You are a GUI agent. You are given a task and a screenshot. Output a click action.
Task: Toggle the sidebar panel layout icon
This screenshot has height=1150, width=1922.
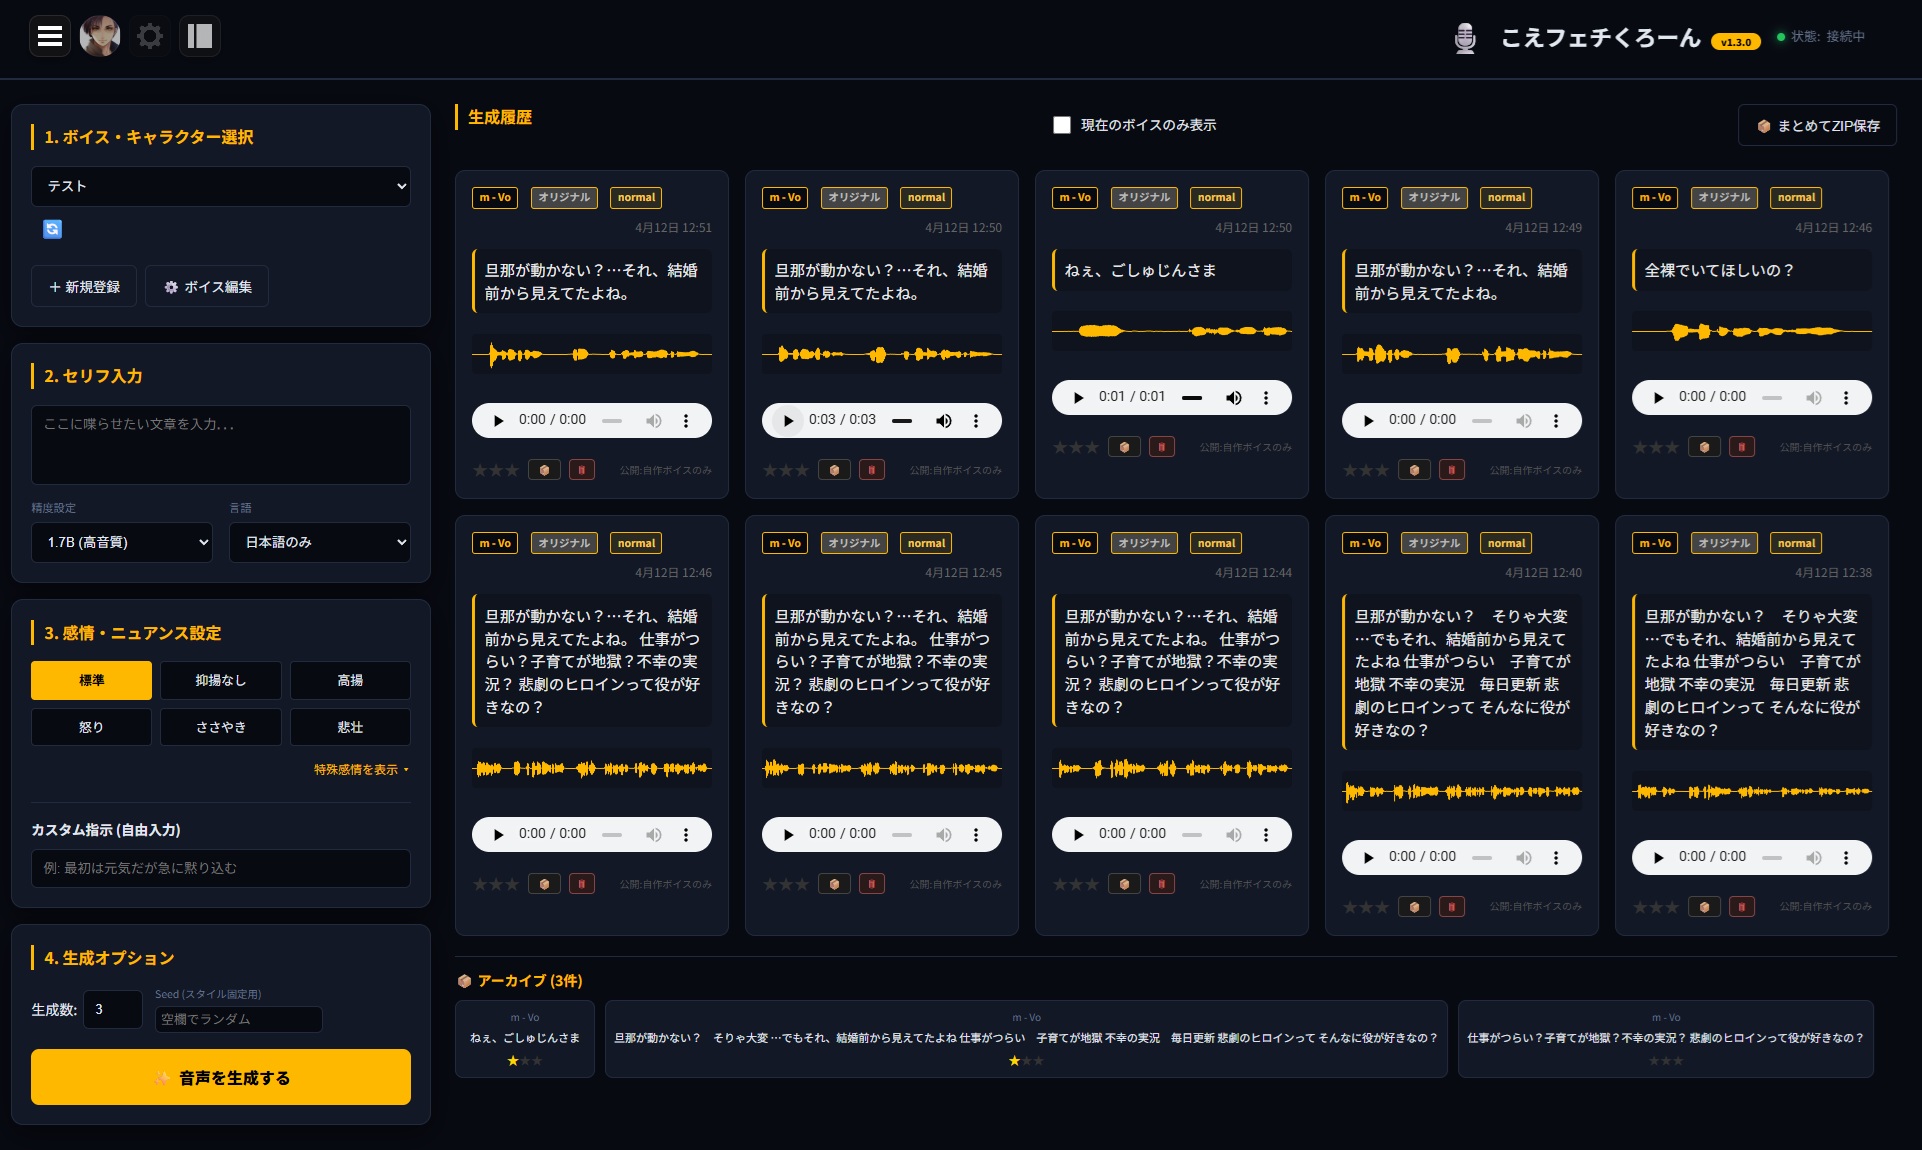tap(200, 37)
